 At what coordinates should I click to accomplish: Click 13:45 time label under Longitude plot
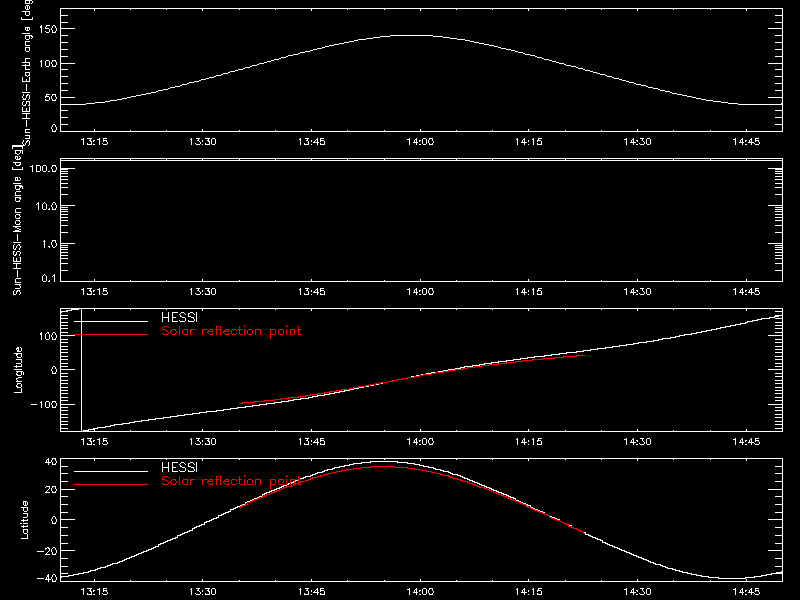[311, 442]
